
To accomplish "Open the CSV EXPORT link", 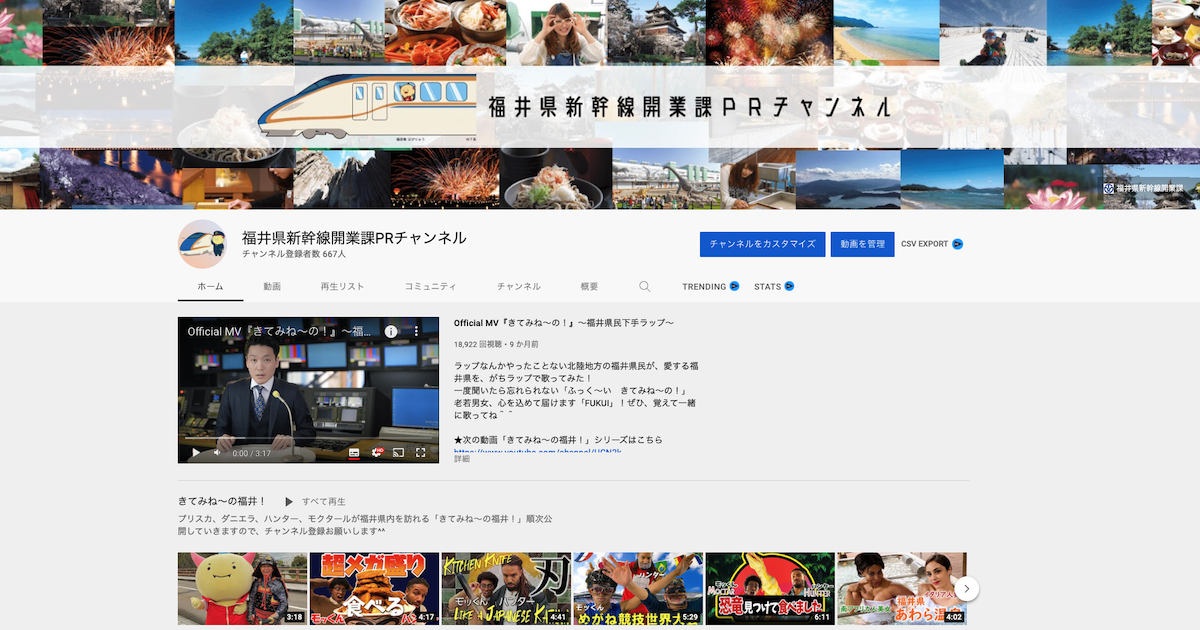I will click(x=924, y=244).
